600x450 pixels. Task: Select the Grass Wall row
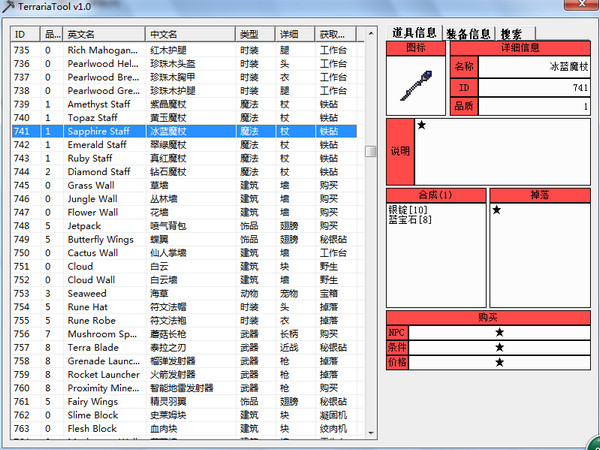pos(184,185)
